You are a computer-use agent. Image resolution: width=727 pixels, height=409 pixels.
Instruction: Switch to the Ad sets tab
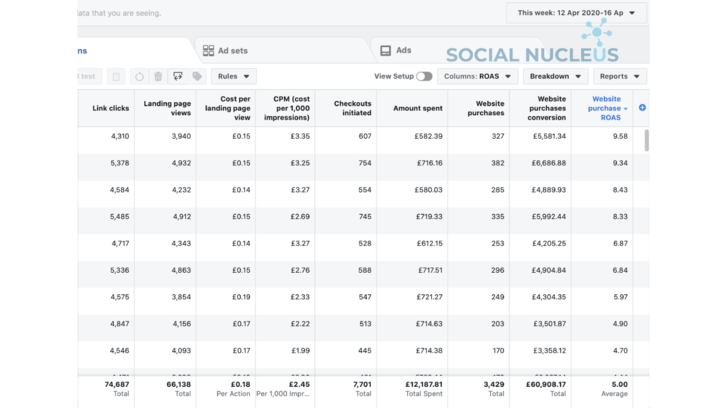231,51
